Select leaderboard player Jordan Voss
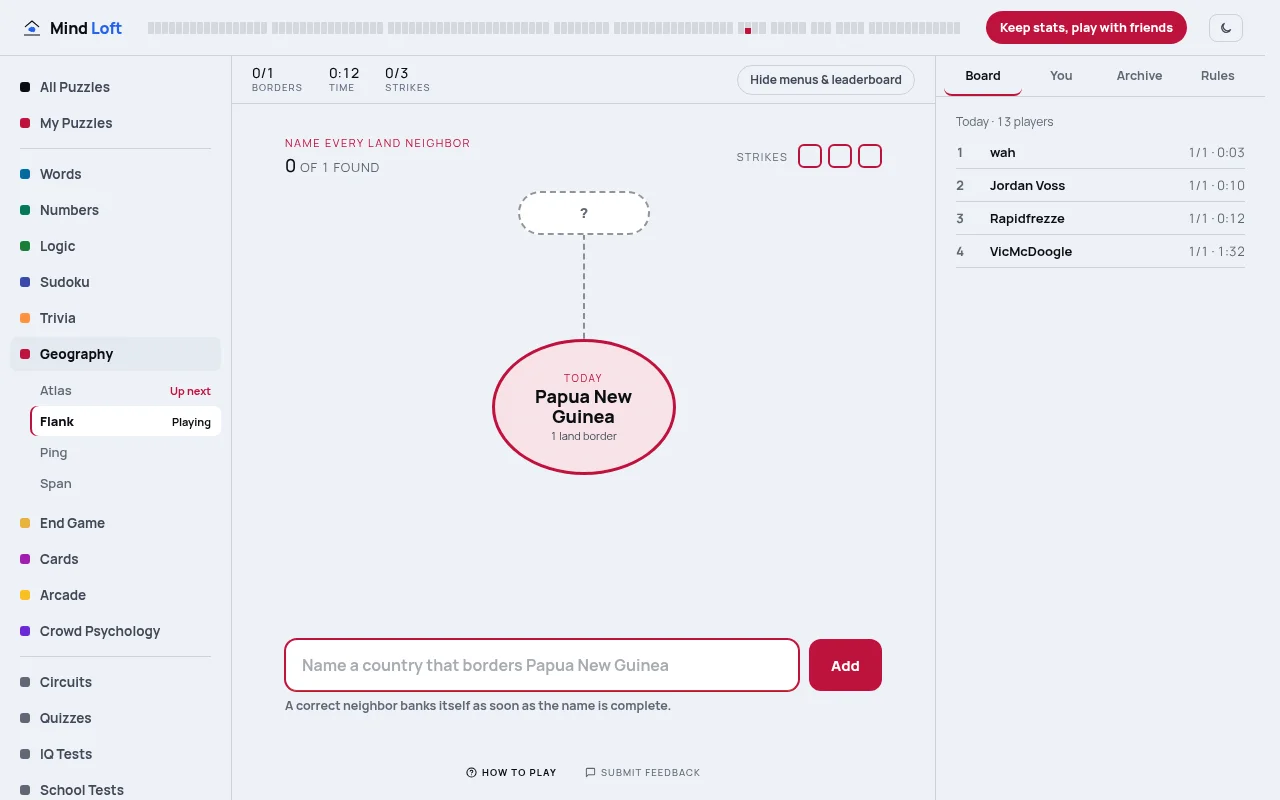 [x=1100, y=186]
